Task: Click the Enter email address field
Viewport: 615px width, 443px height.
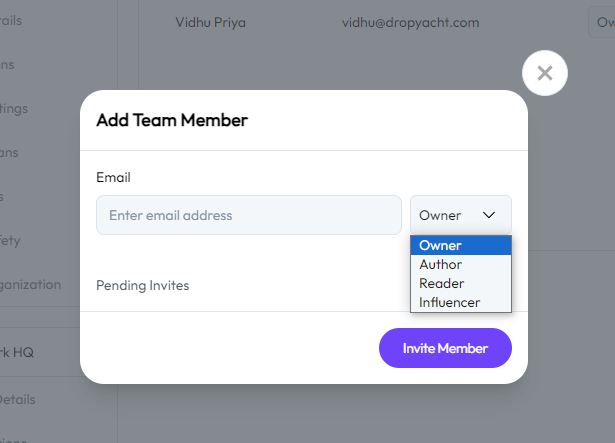Action: [249, 215]
